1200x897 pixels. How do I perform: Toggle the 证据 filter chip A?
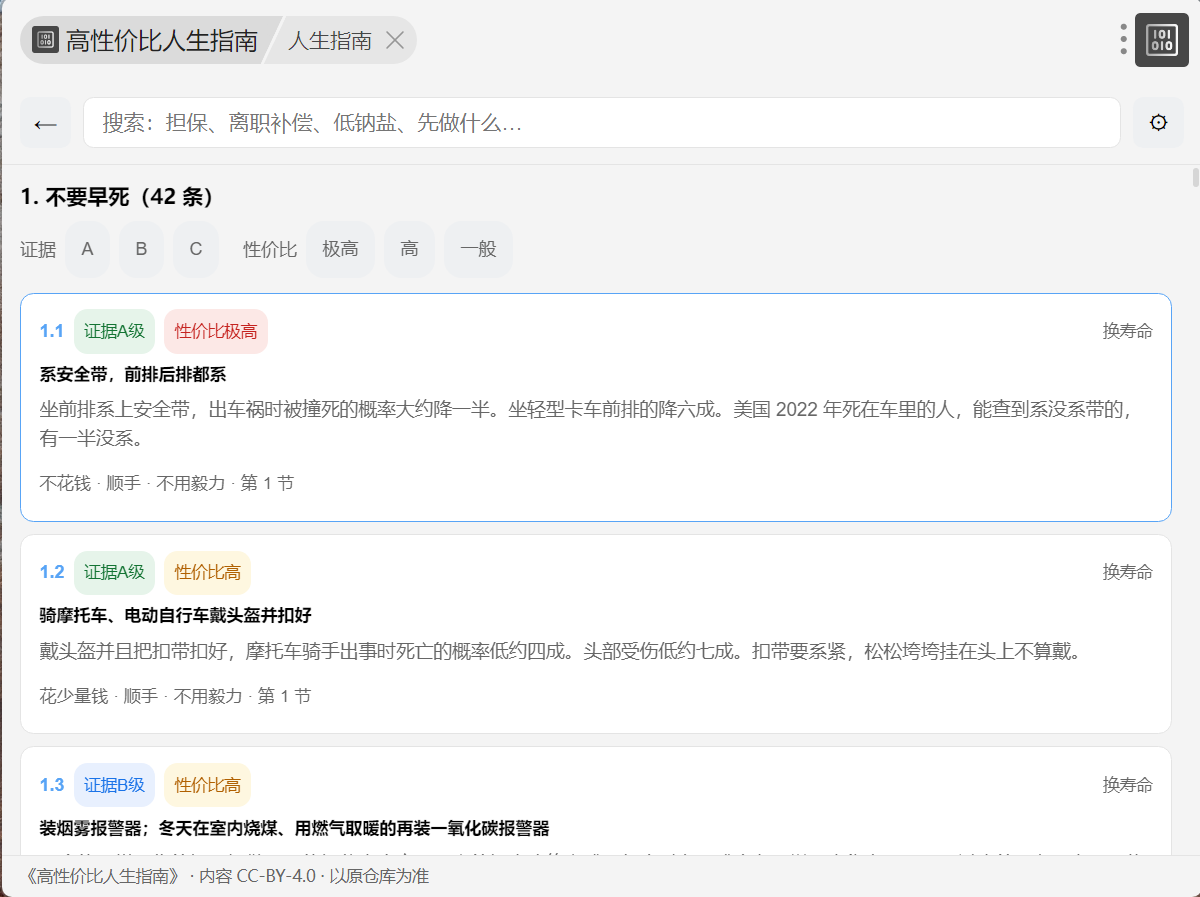(88, 249)
